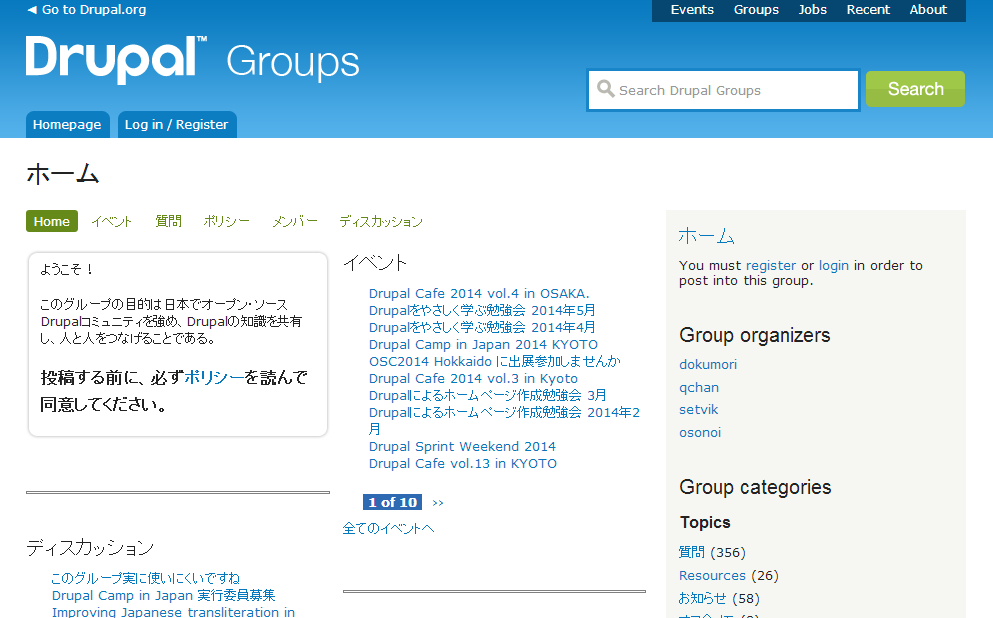Click the green Search button
Viewport: 993px width, 618px height.
pyautogui.click(x=915, y=89)
